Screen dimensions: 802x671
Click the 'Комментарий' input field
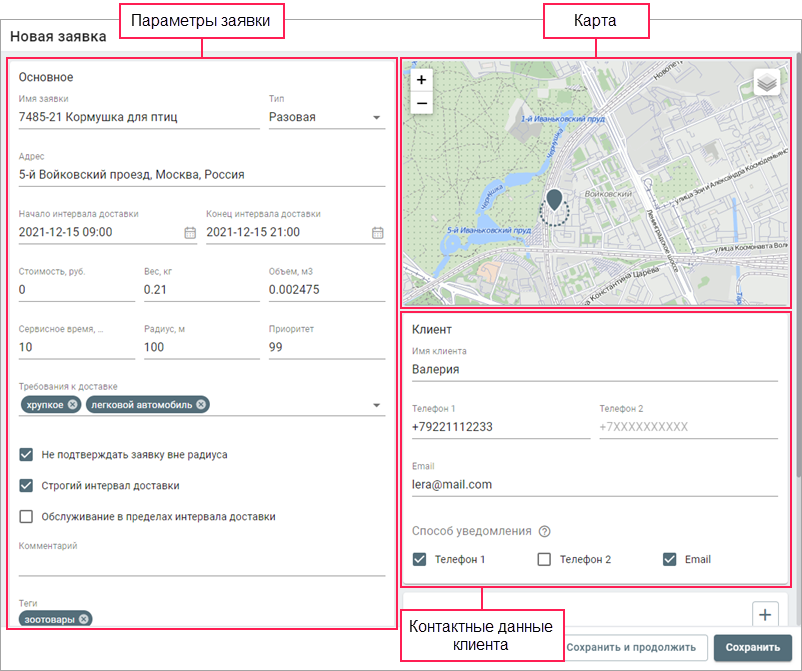click(x=201, y=565)
